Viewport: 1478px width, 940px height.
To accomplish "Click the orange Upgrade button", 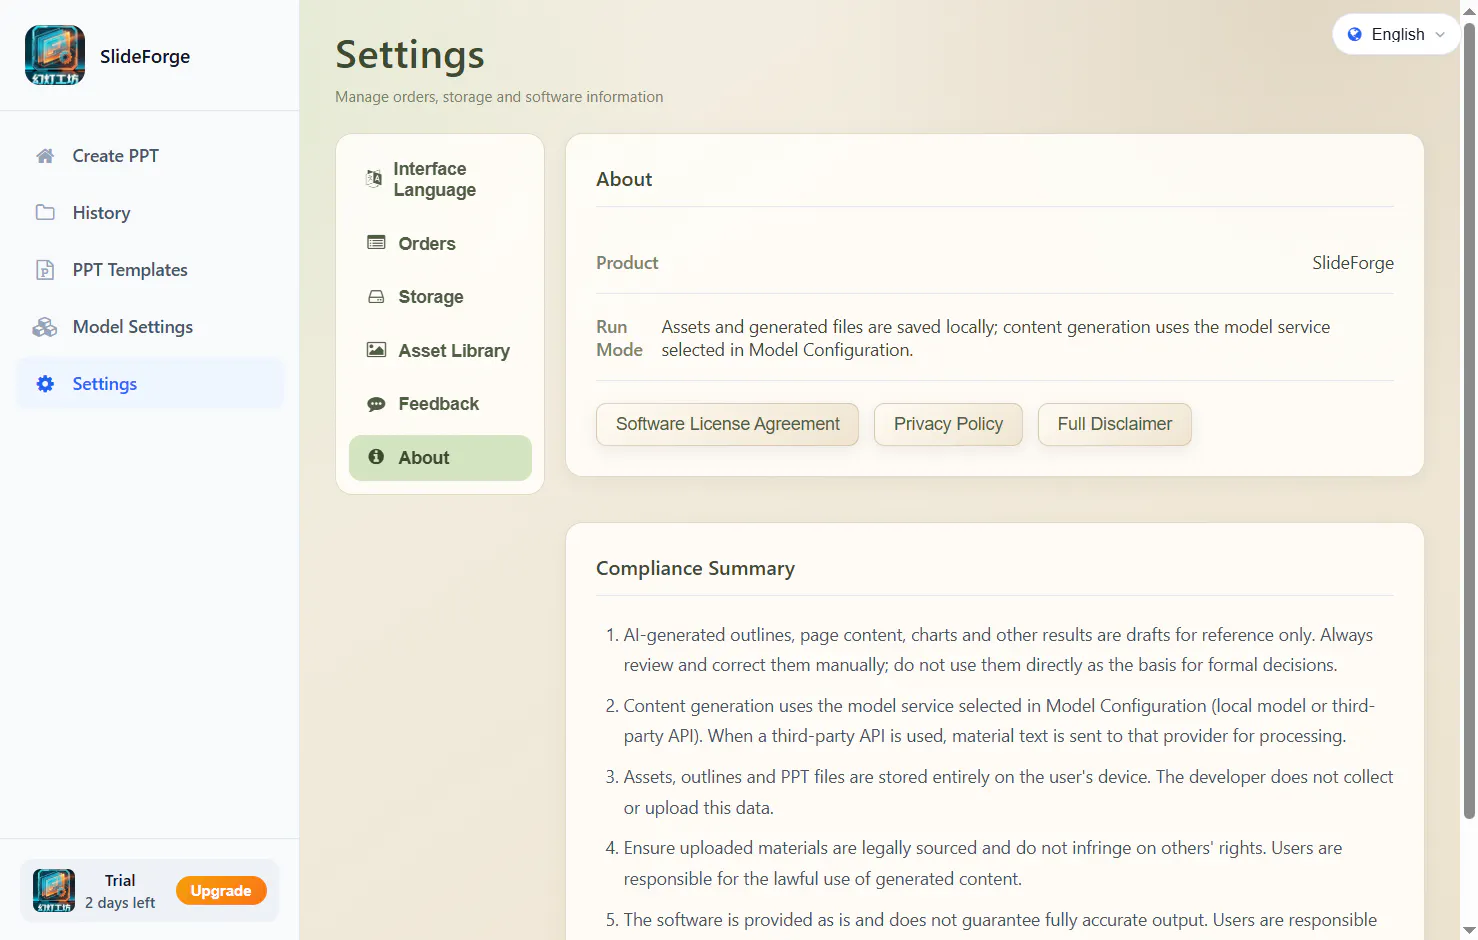I will [221, 891].
